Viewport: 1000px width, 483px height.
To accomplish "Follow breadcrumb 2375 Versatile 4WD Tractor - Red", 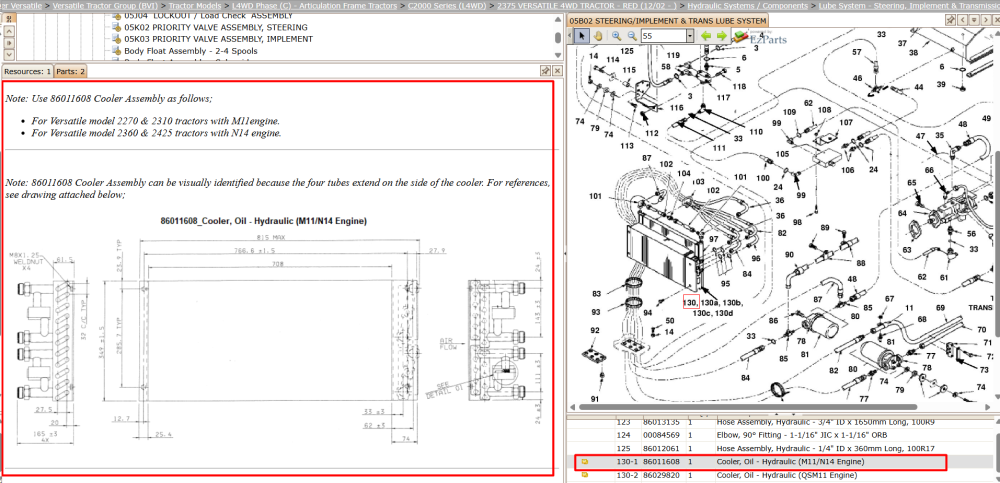I will coord(587,5).
